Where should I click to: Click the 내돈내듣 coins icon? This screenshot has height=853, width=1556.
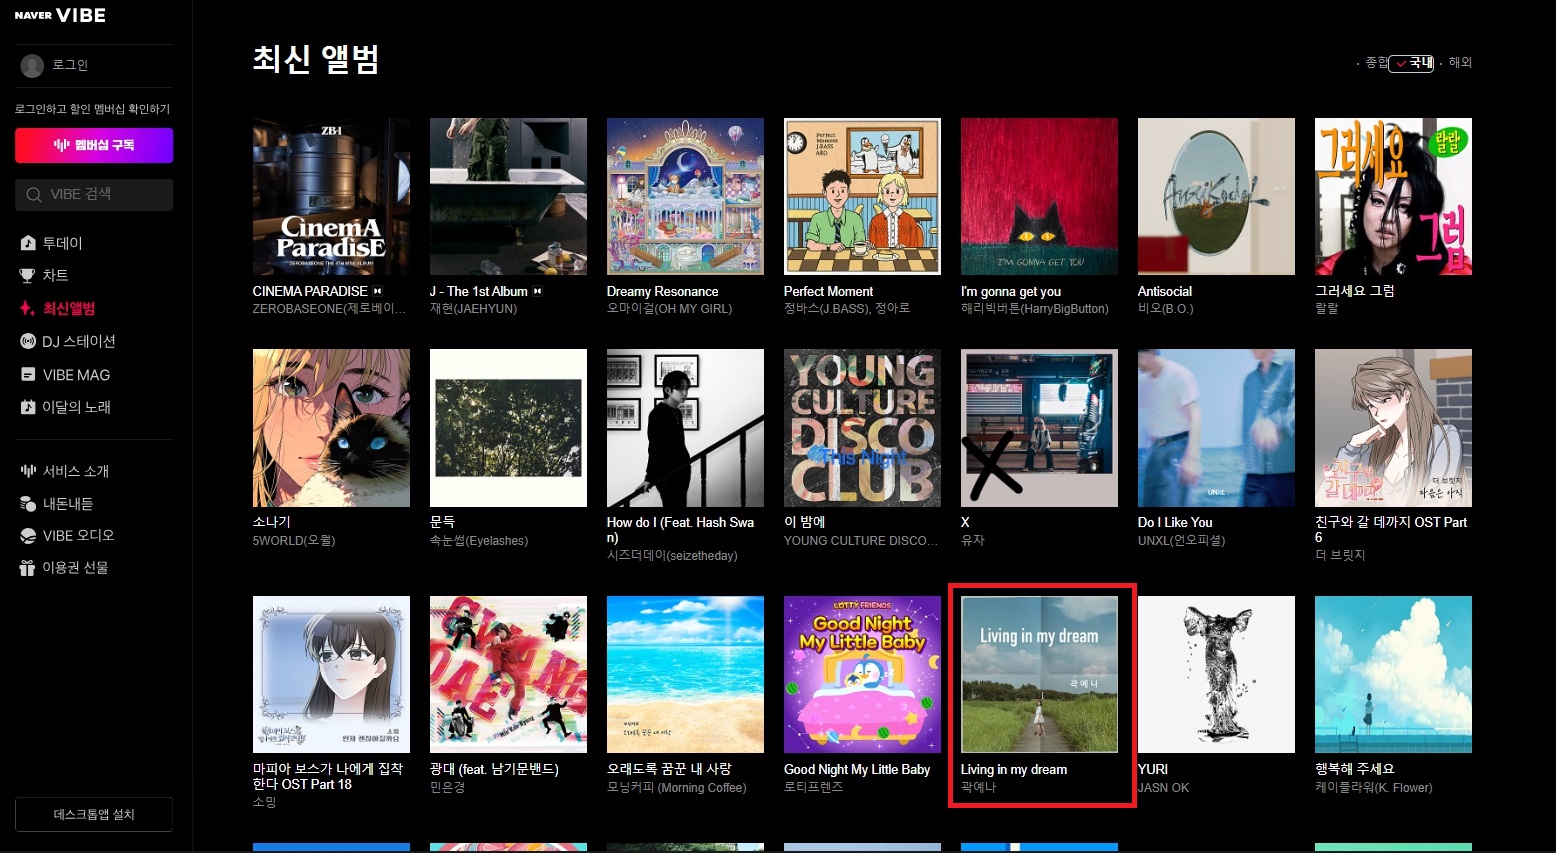point(28,503)
